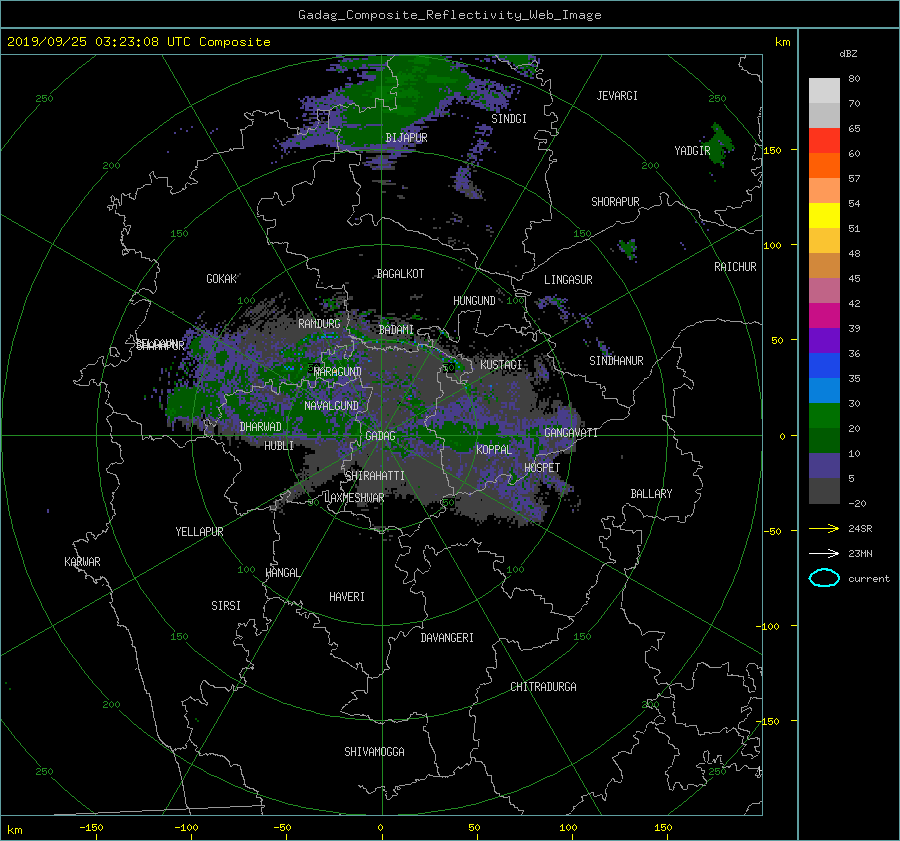Click the HUNGUND city label
Screen dimensions: 900x841
tap(474, 301)
